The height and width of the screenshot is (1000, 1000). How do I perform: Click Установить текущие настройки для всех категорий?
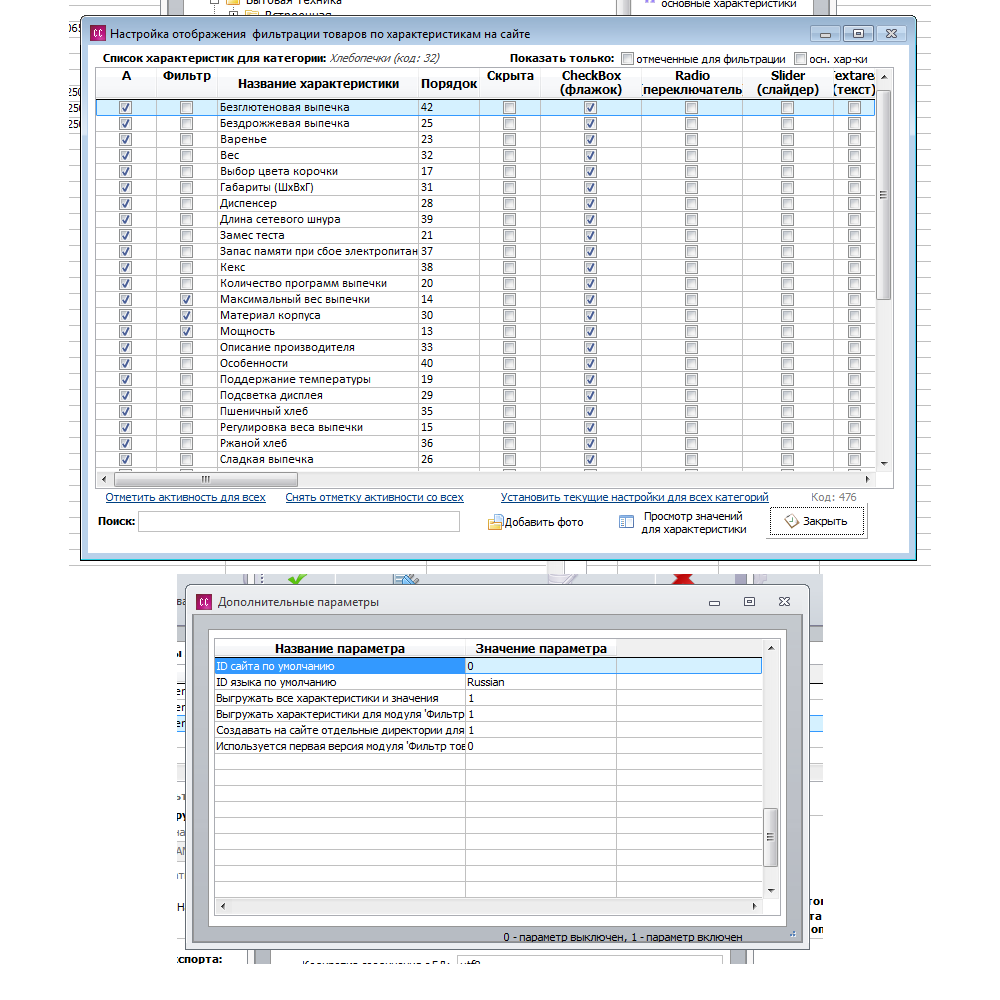635,497
